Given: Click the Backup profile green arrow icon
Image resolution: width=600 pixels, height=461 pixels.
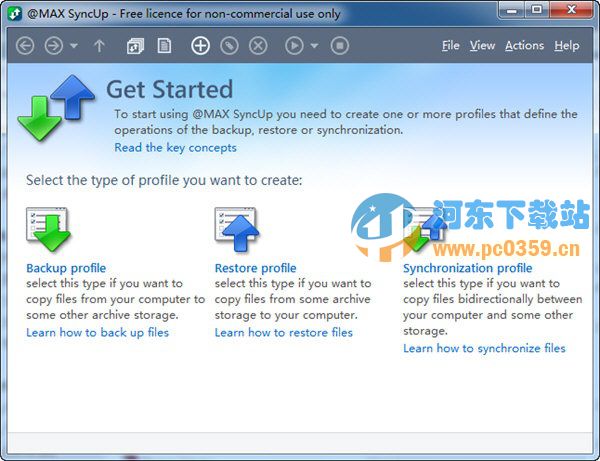Looking at the screenshot, I should tap(48, 229).
